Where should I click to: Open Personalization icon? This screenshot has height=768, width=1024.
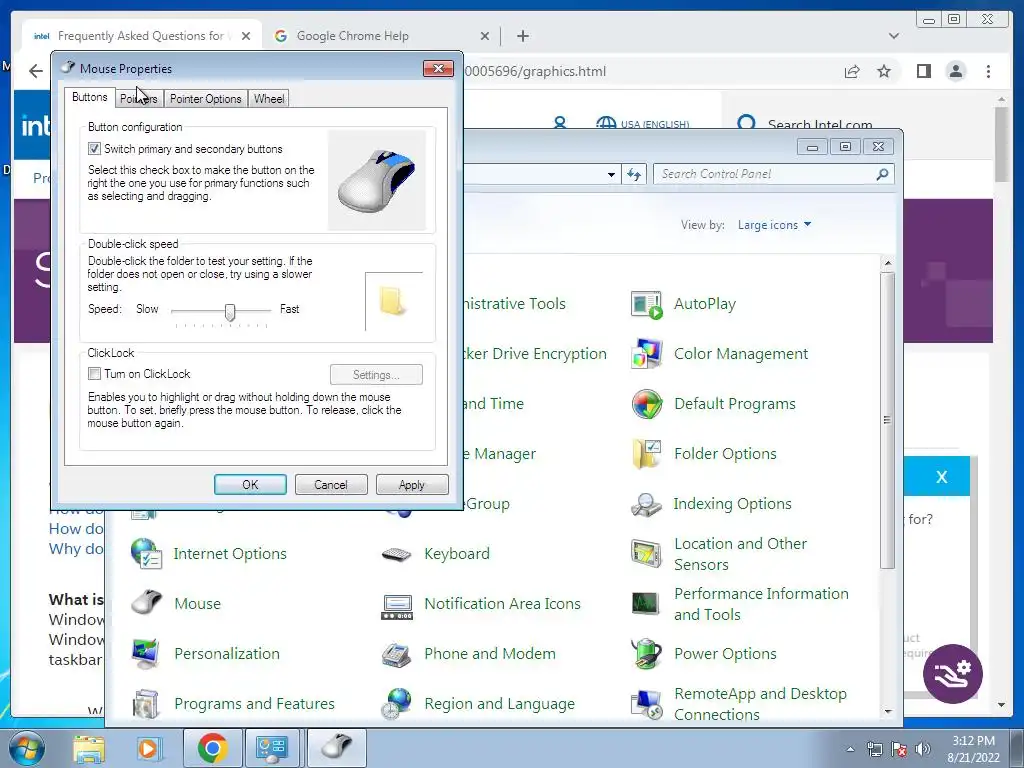(x=146, y=654)
